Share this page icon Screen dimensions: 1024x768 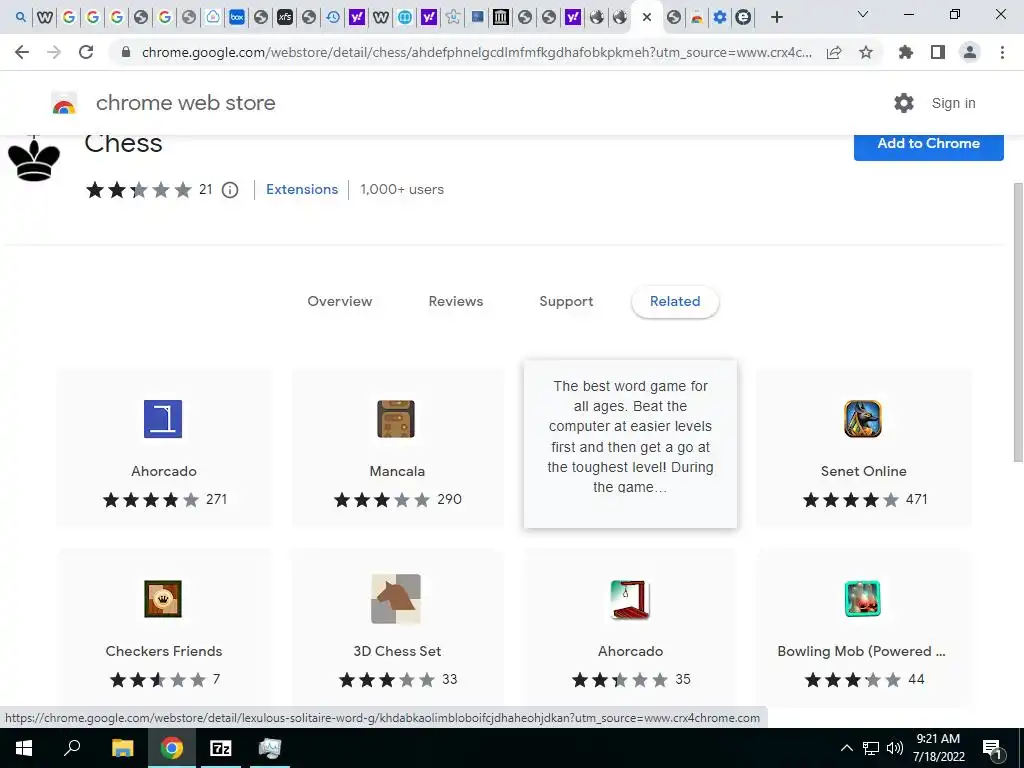(x=834, y=52)
